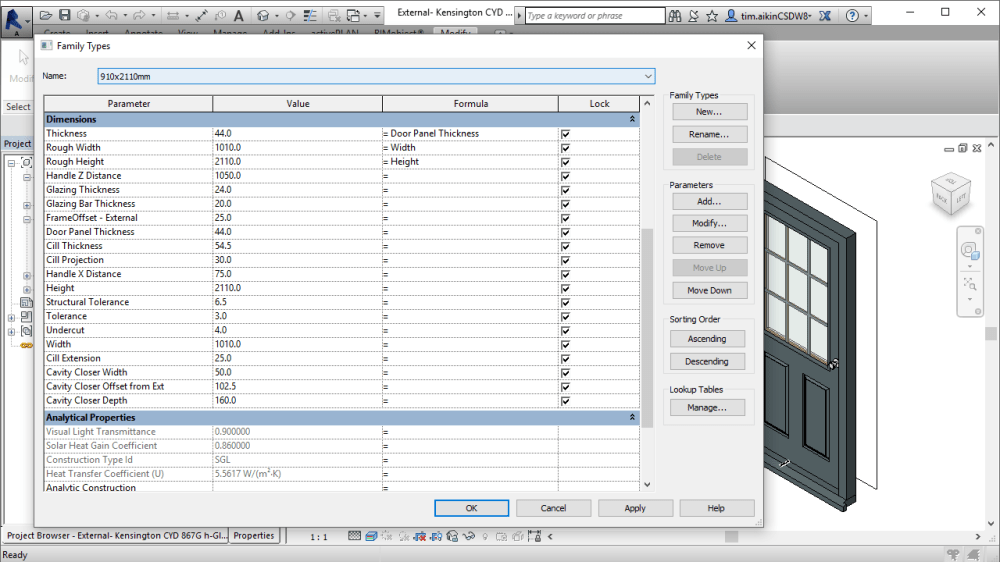Switch to the Project Browser tab at bottom

(116, 536)
